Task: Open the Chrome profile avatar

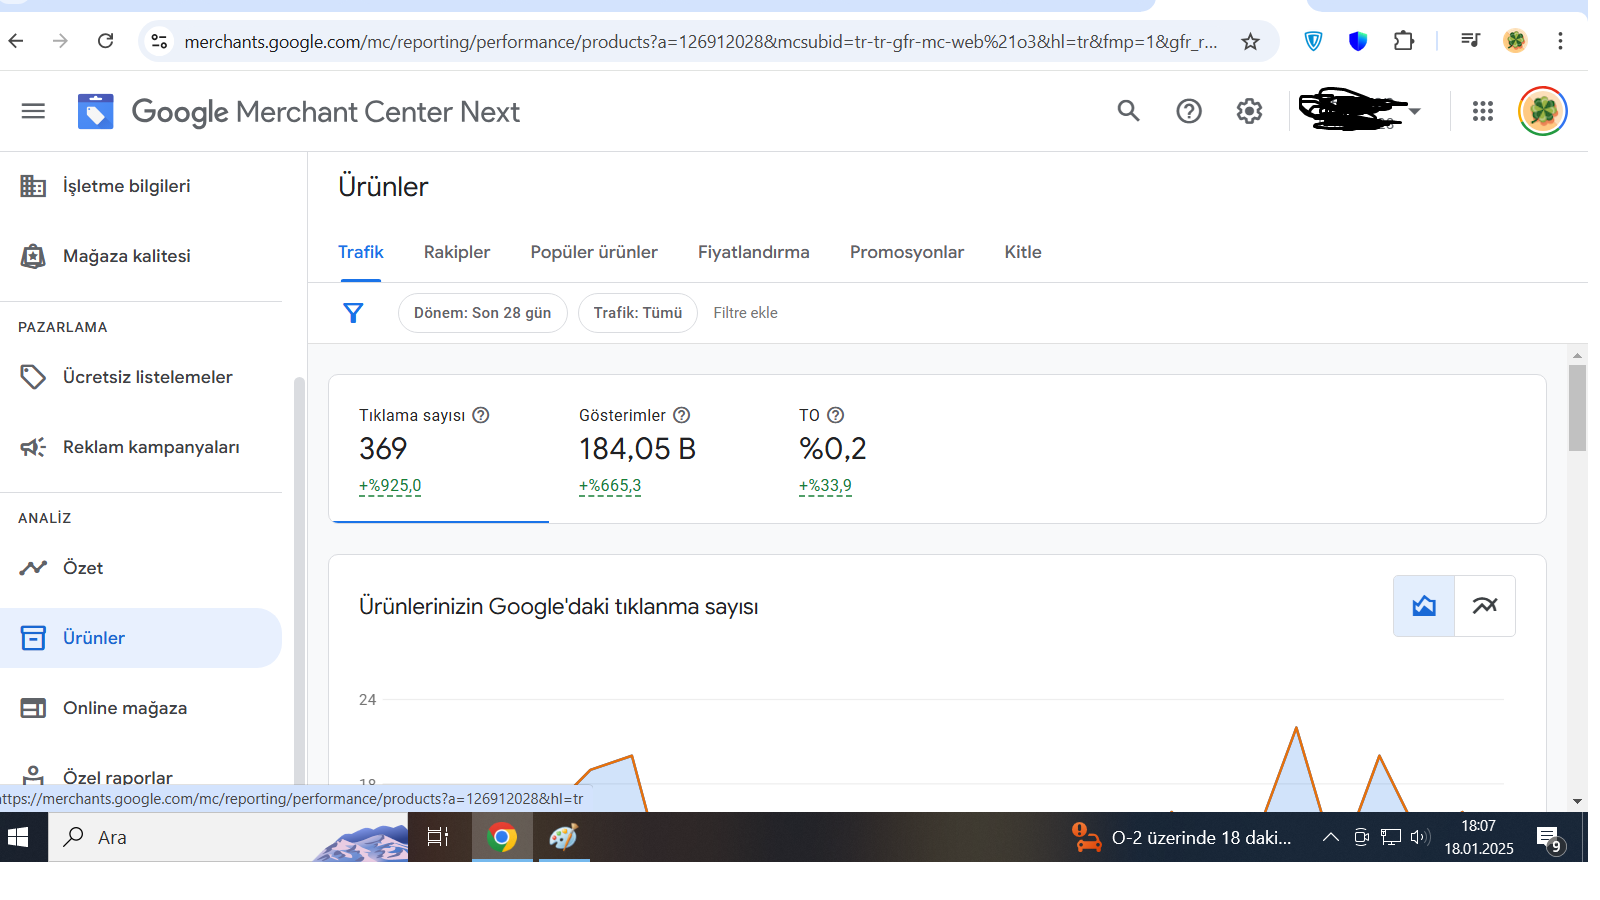Action: coord(1516,41)
